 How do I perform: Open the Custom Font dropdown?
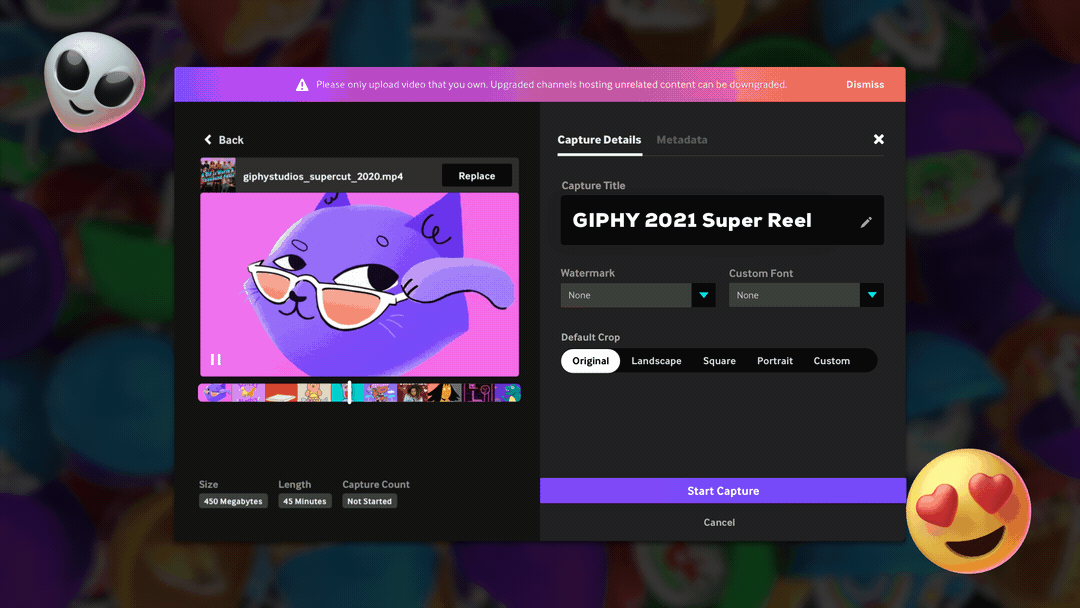click(806, 295)
